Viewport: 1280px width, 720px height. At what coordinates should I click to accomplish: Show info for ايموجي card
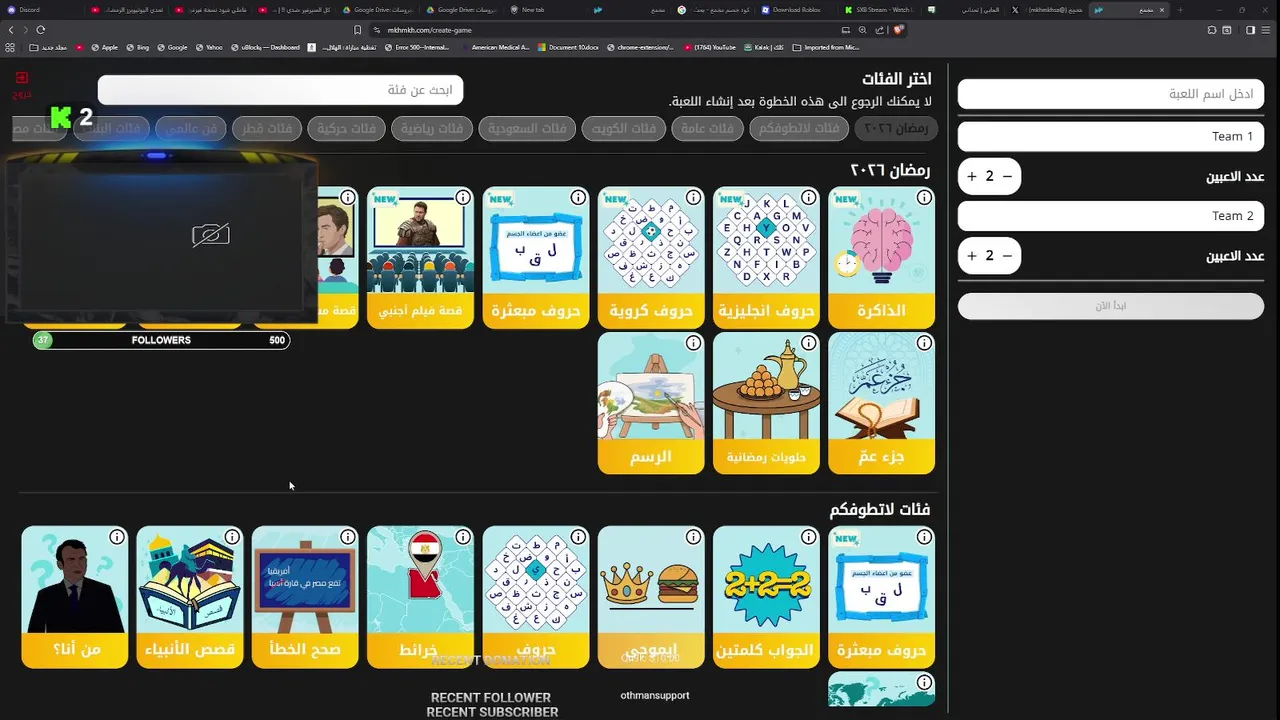pos(694,537)
